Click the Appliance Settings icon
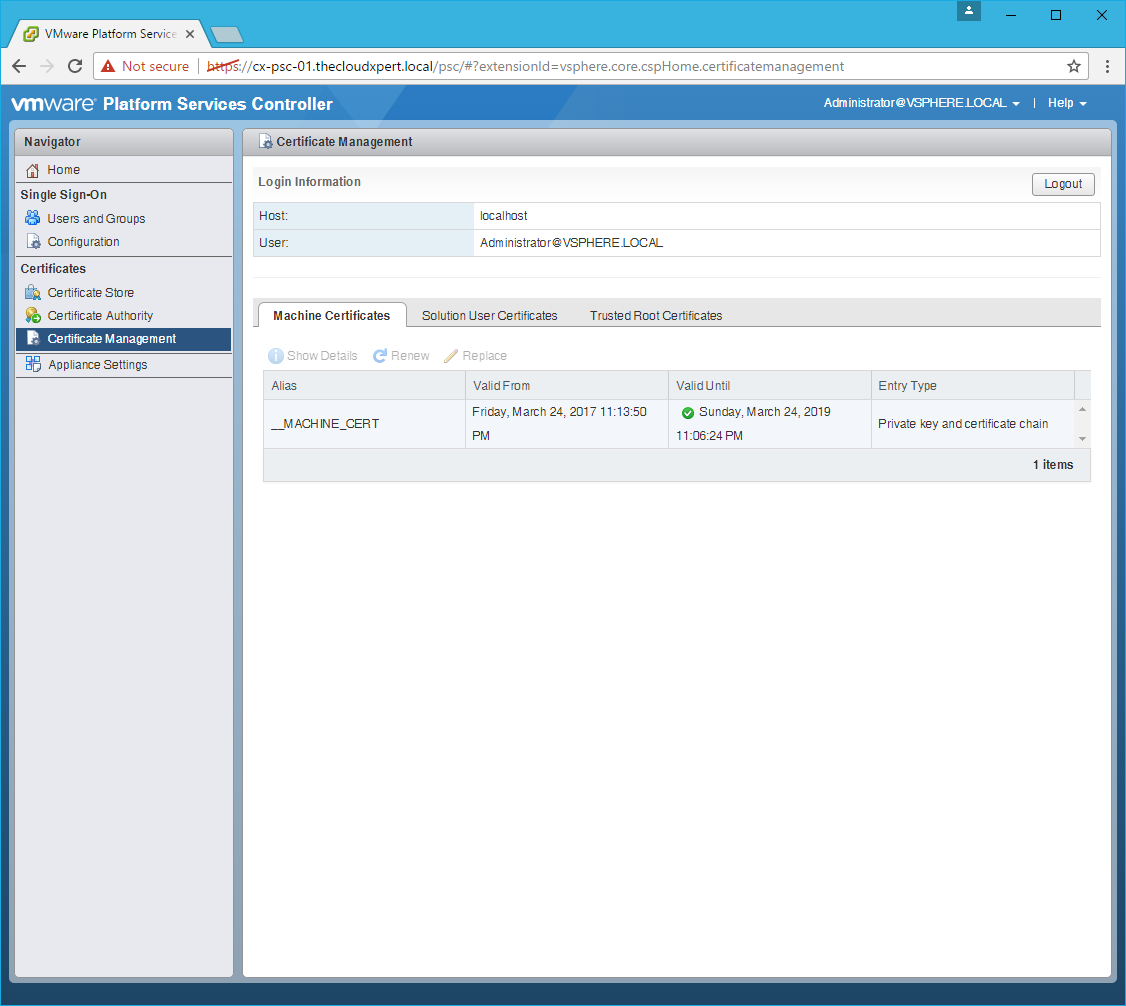Image resolution: width=1126 pixels, height=1006 pixels. coord(33,365)
